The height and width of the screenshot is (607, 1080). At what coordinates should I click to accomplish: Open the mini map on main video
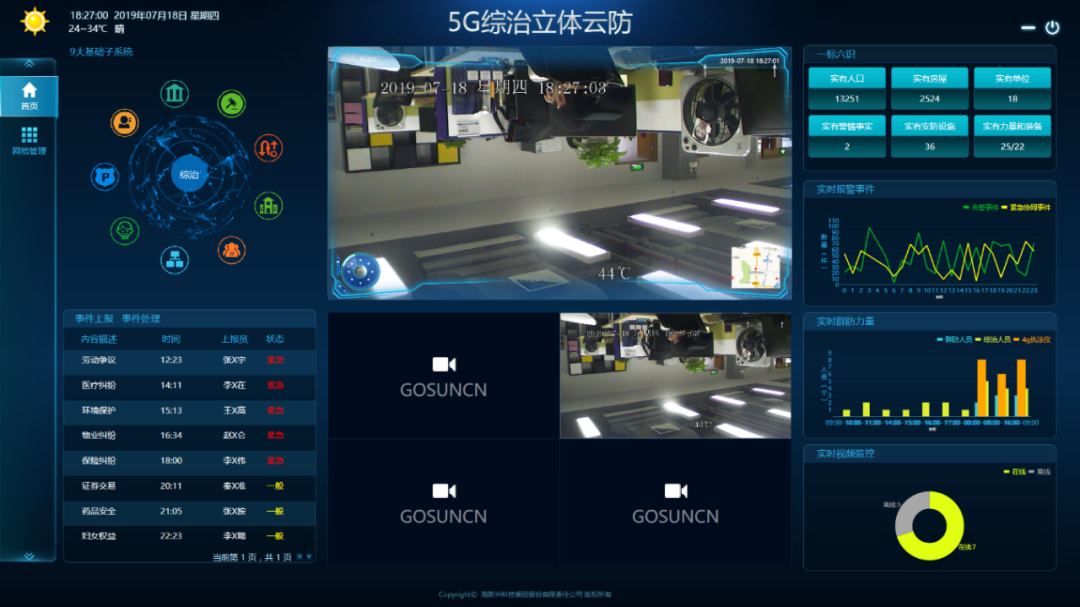tap(755, 267)
